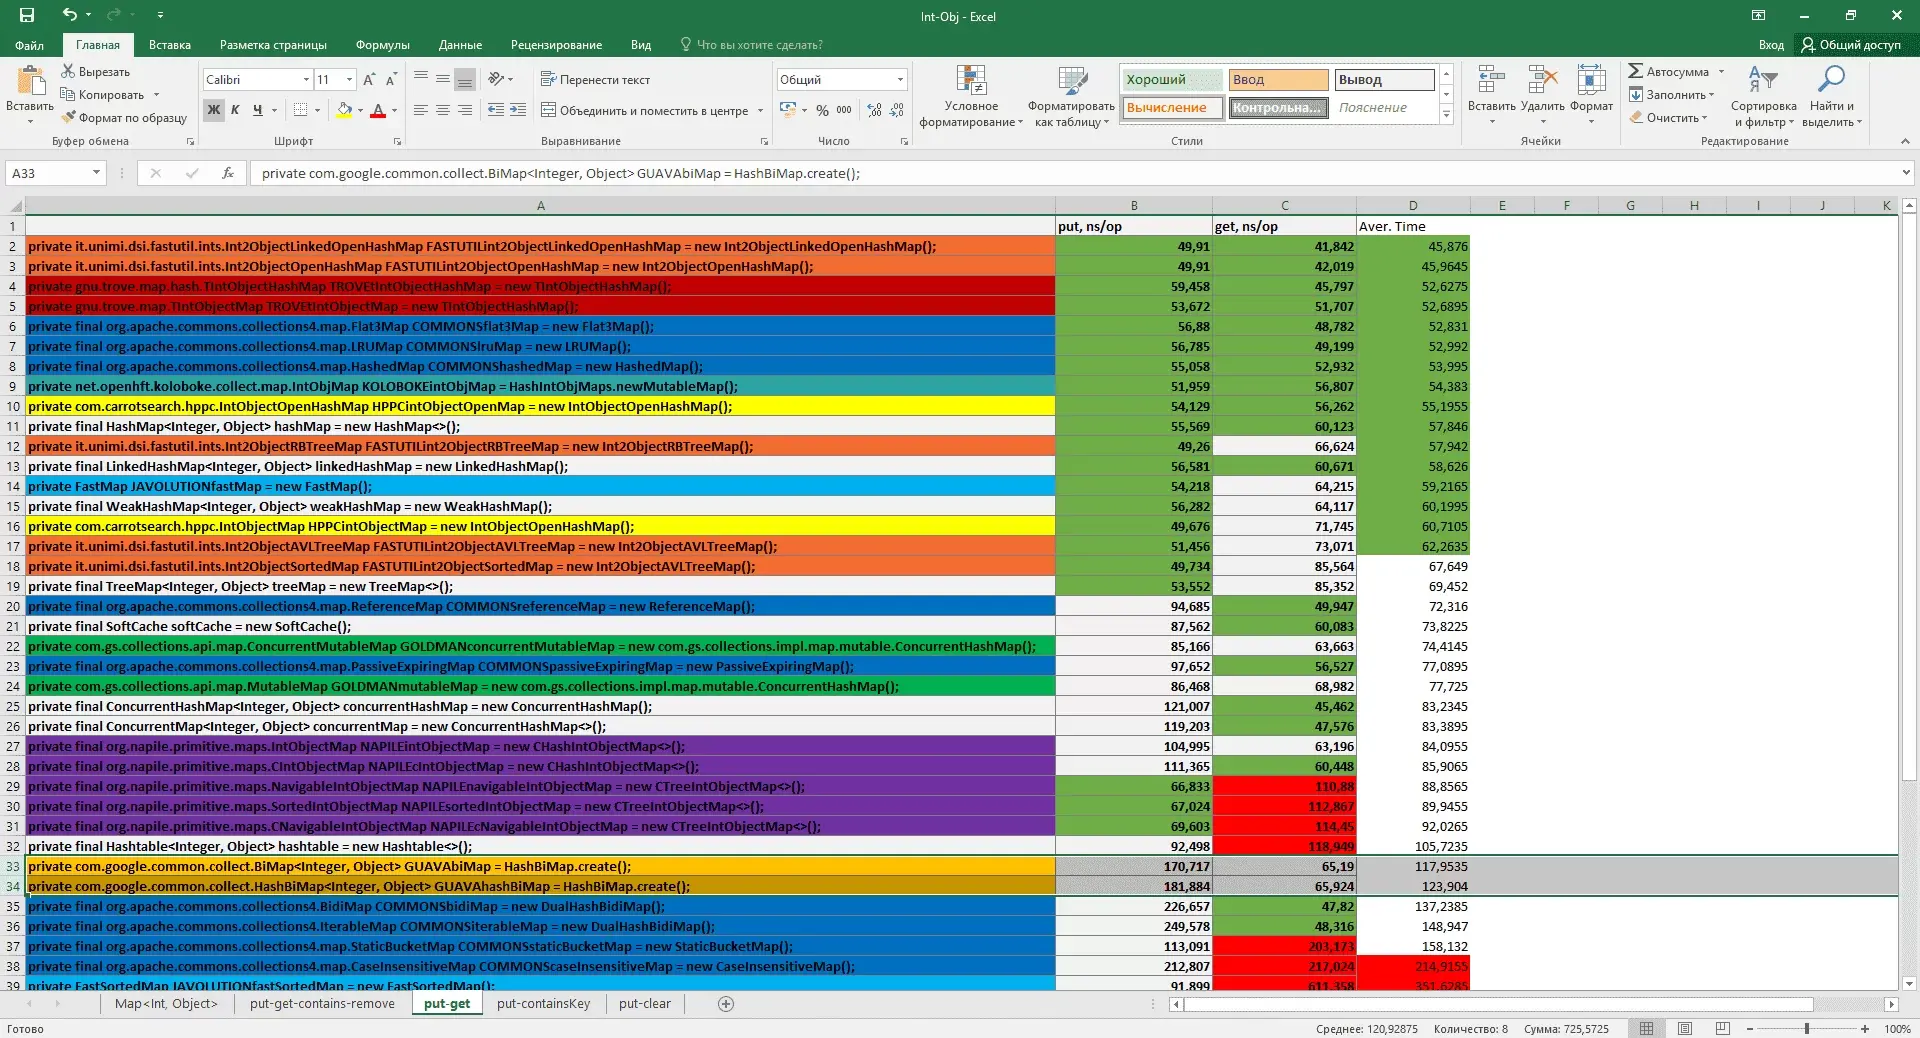Image resolution: width=1920 pixels, height=1038 pixels.
Task: Click the Percent style icon
Action: click(822, 110)
